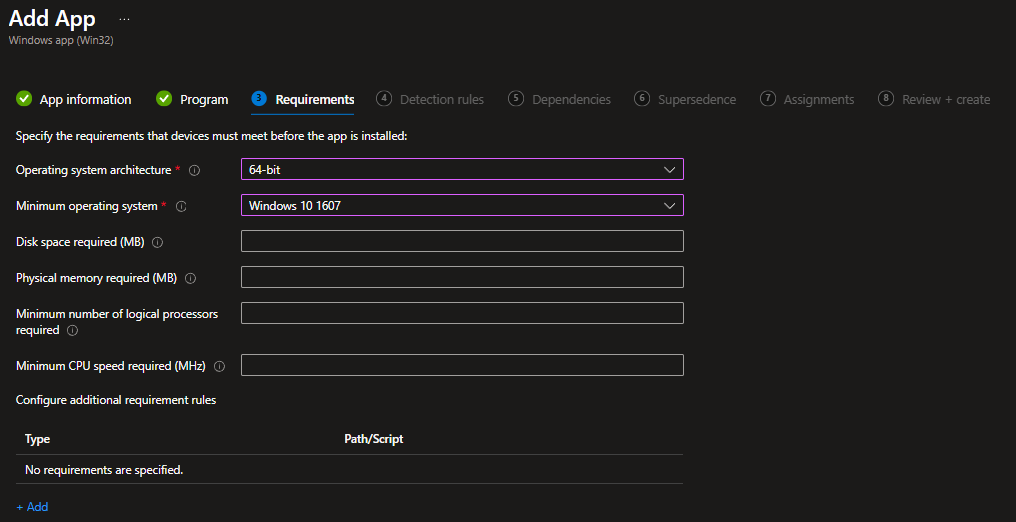
Task: Select the Requirements tab
Action: [x=303, y=100]
